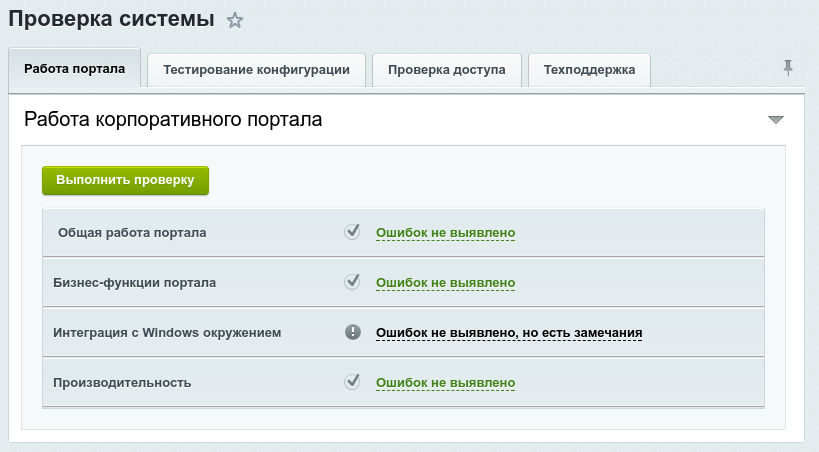Open Тестирование конфигурации tab
This screenshot has width=819, height=452.
256,70
